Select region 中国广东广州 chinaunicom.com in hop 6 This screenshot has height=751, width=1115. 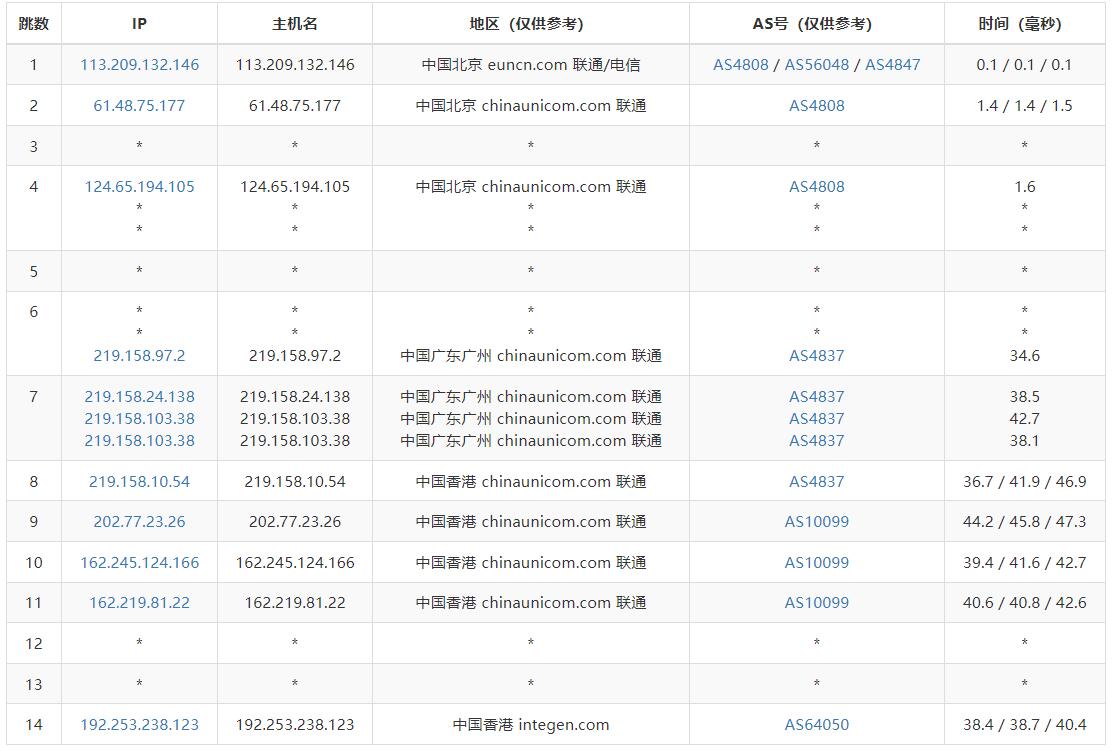530,356
